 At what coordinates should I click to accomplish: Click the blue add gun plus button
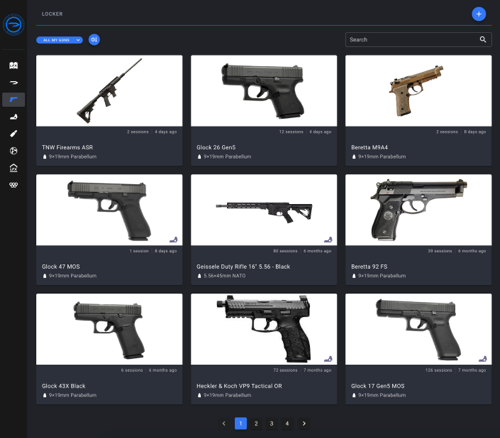[479, 14]
